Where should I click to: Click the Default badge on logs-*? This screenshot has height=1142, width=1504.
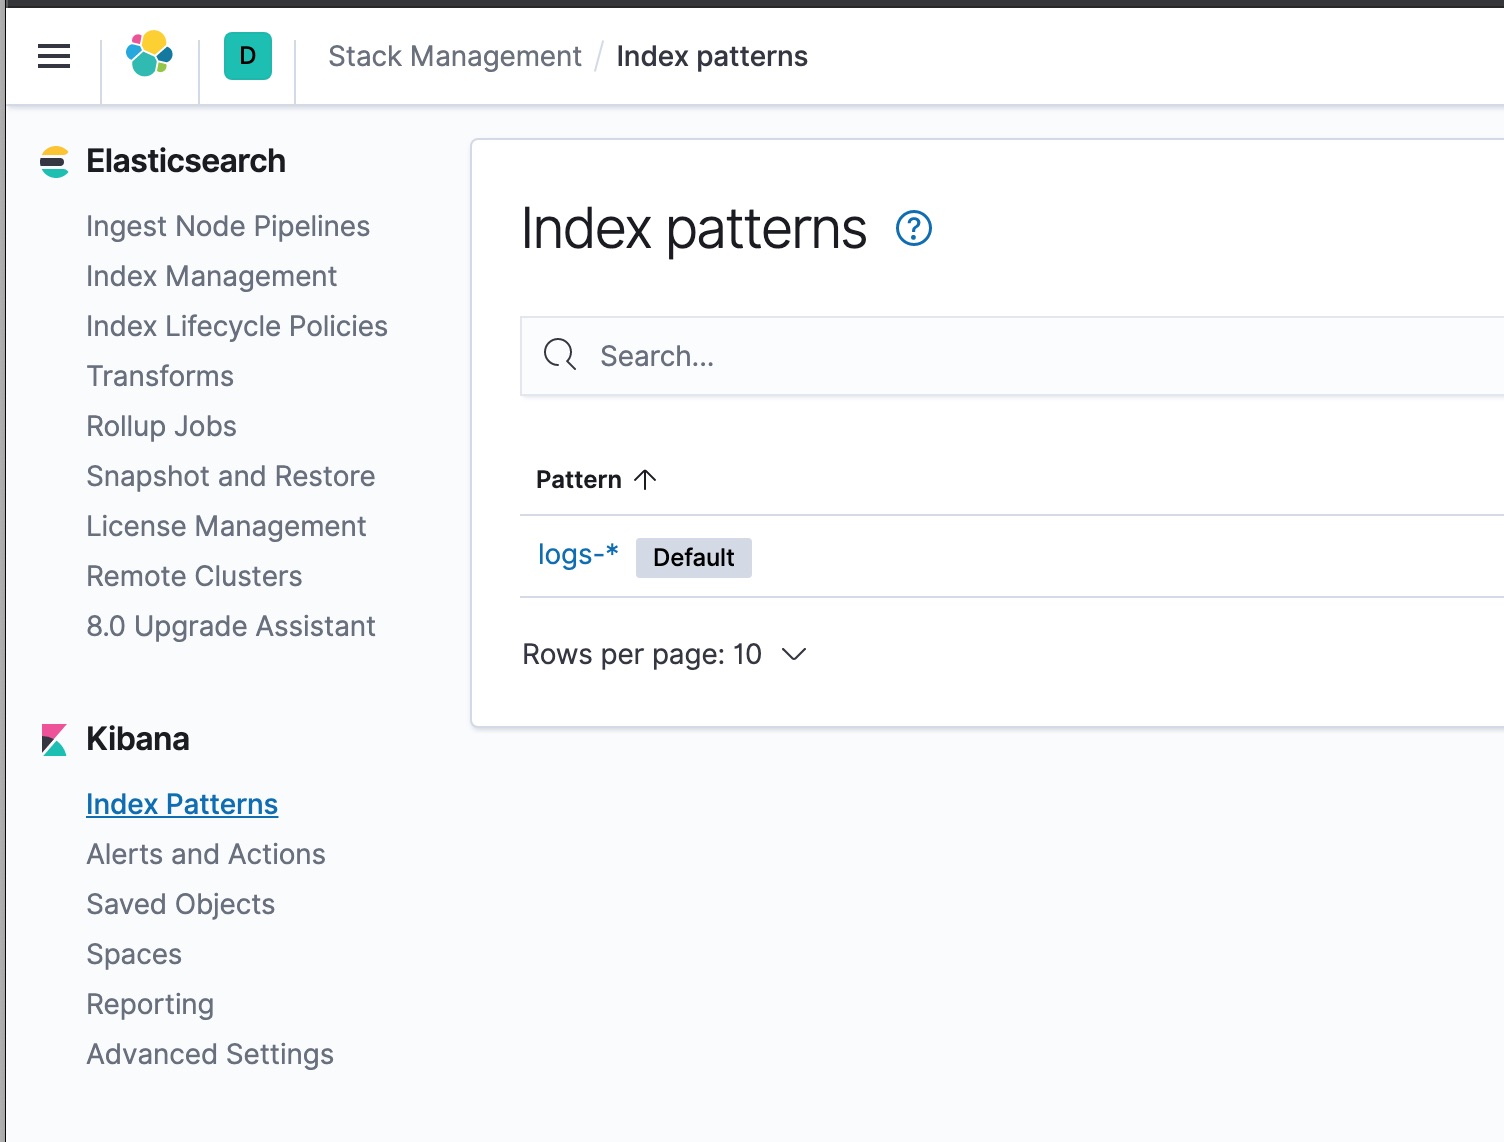point(693,557)
